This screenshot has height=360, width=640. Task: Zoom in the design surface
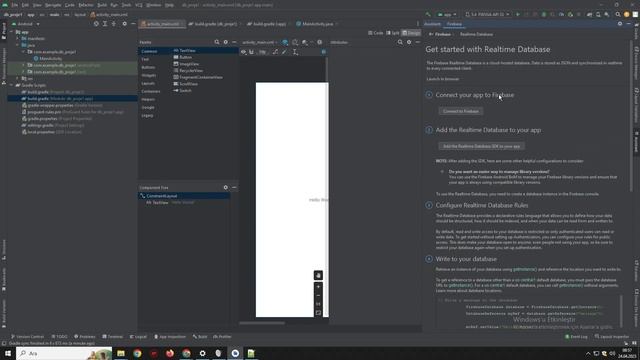tap(318, 287)
